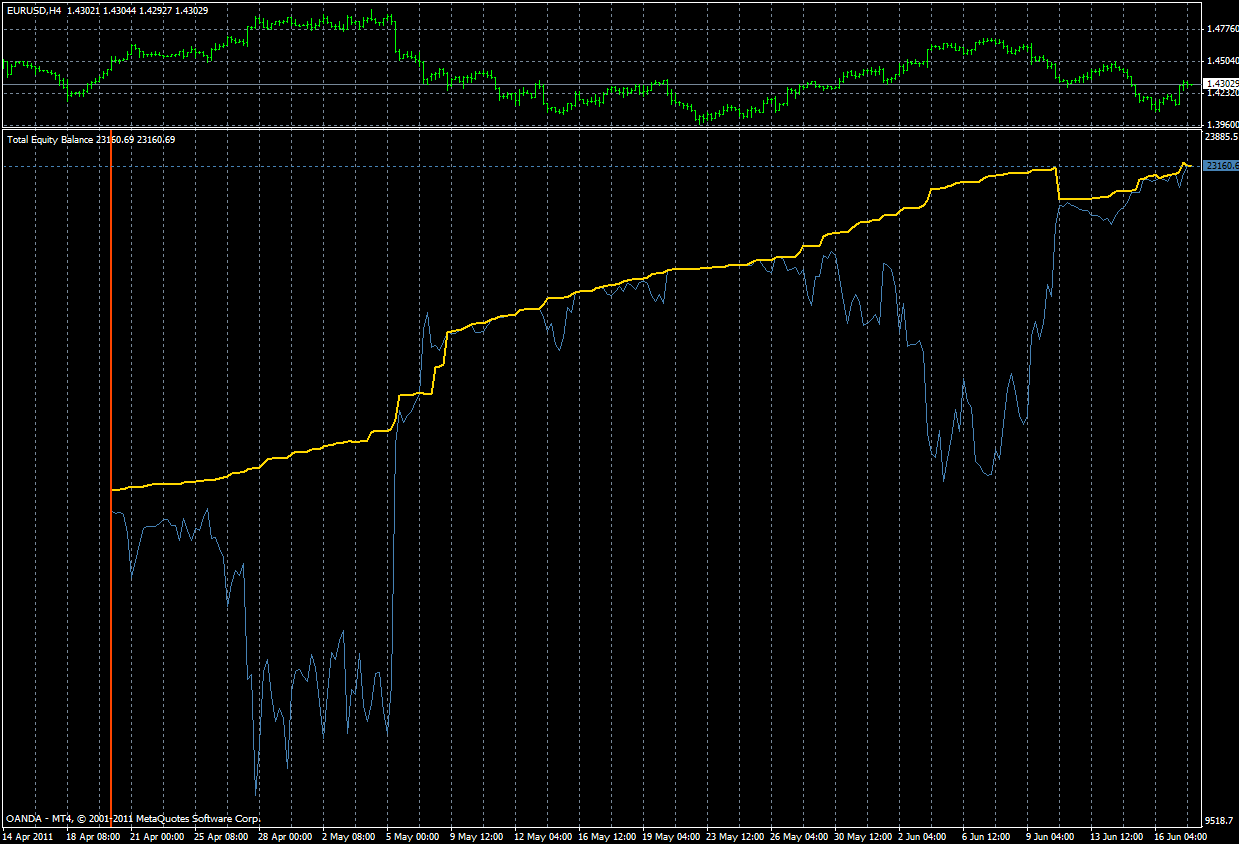
Task: Click the 26 May 04:00 time label
Action: 799,836
